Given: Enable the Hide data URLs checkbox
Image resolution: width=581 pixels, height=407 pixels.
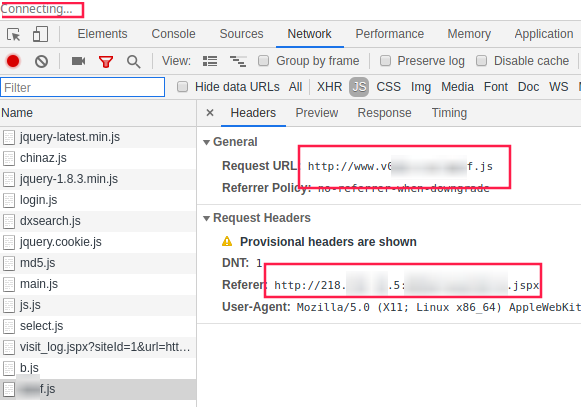Looking at the screenshot, I should click(182, 87).
